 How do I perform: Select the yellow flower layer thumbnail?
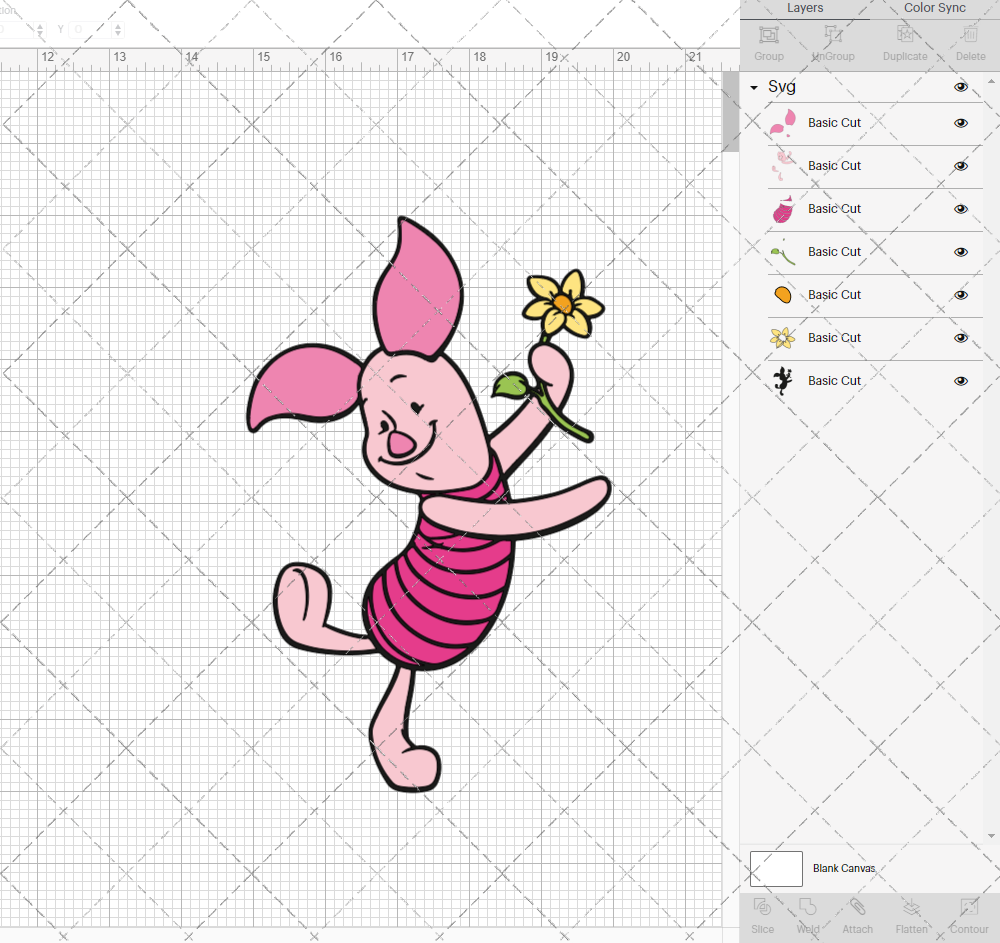click(783, 338)
